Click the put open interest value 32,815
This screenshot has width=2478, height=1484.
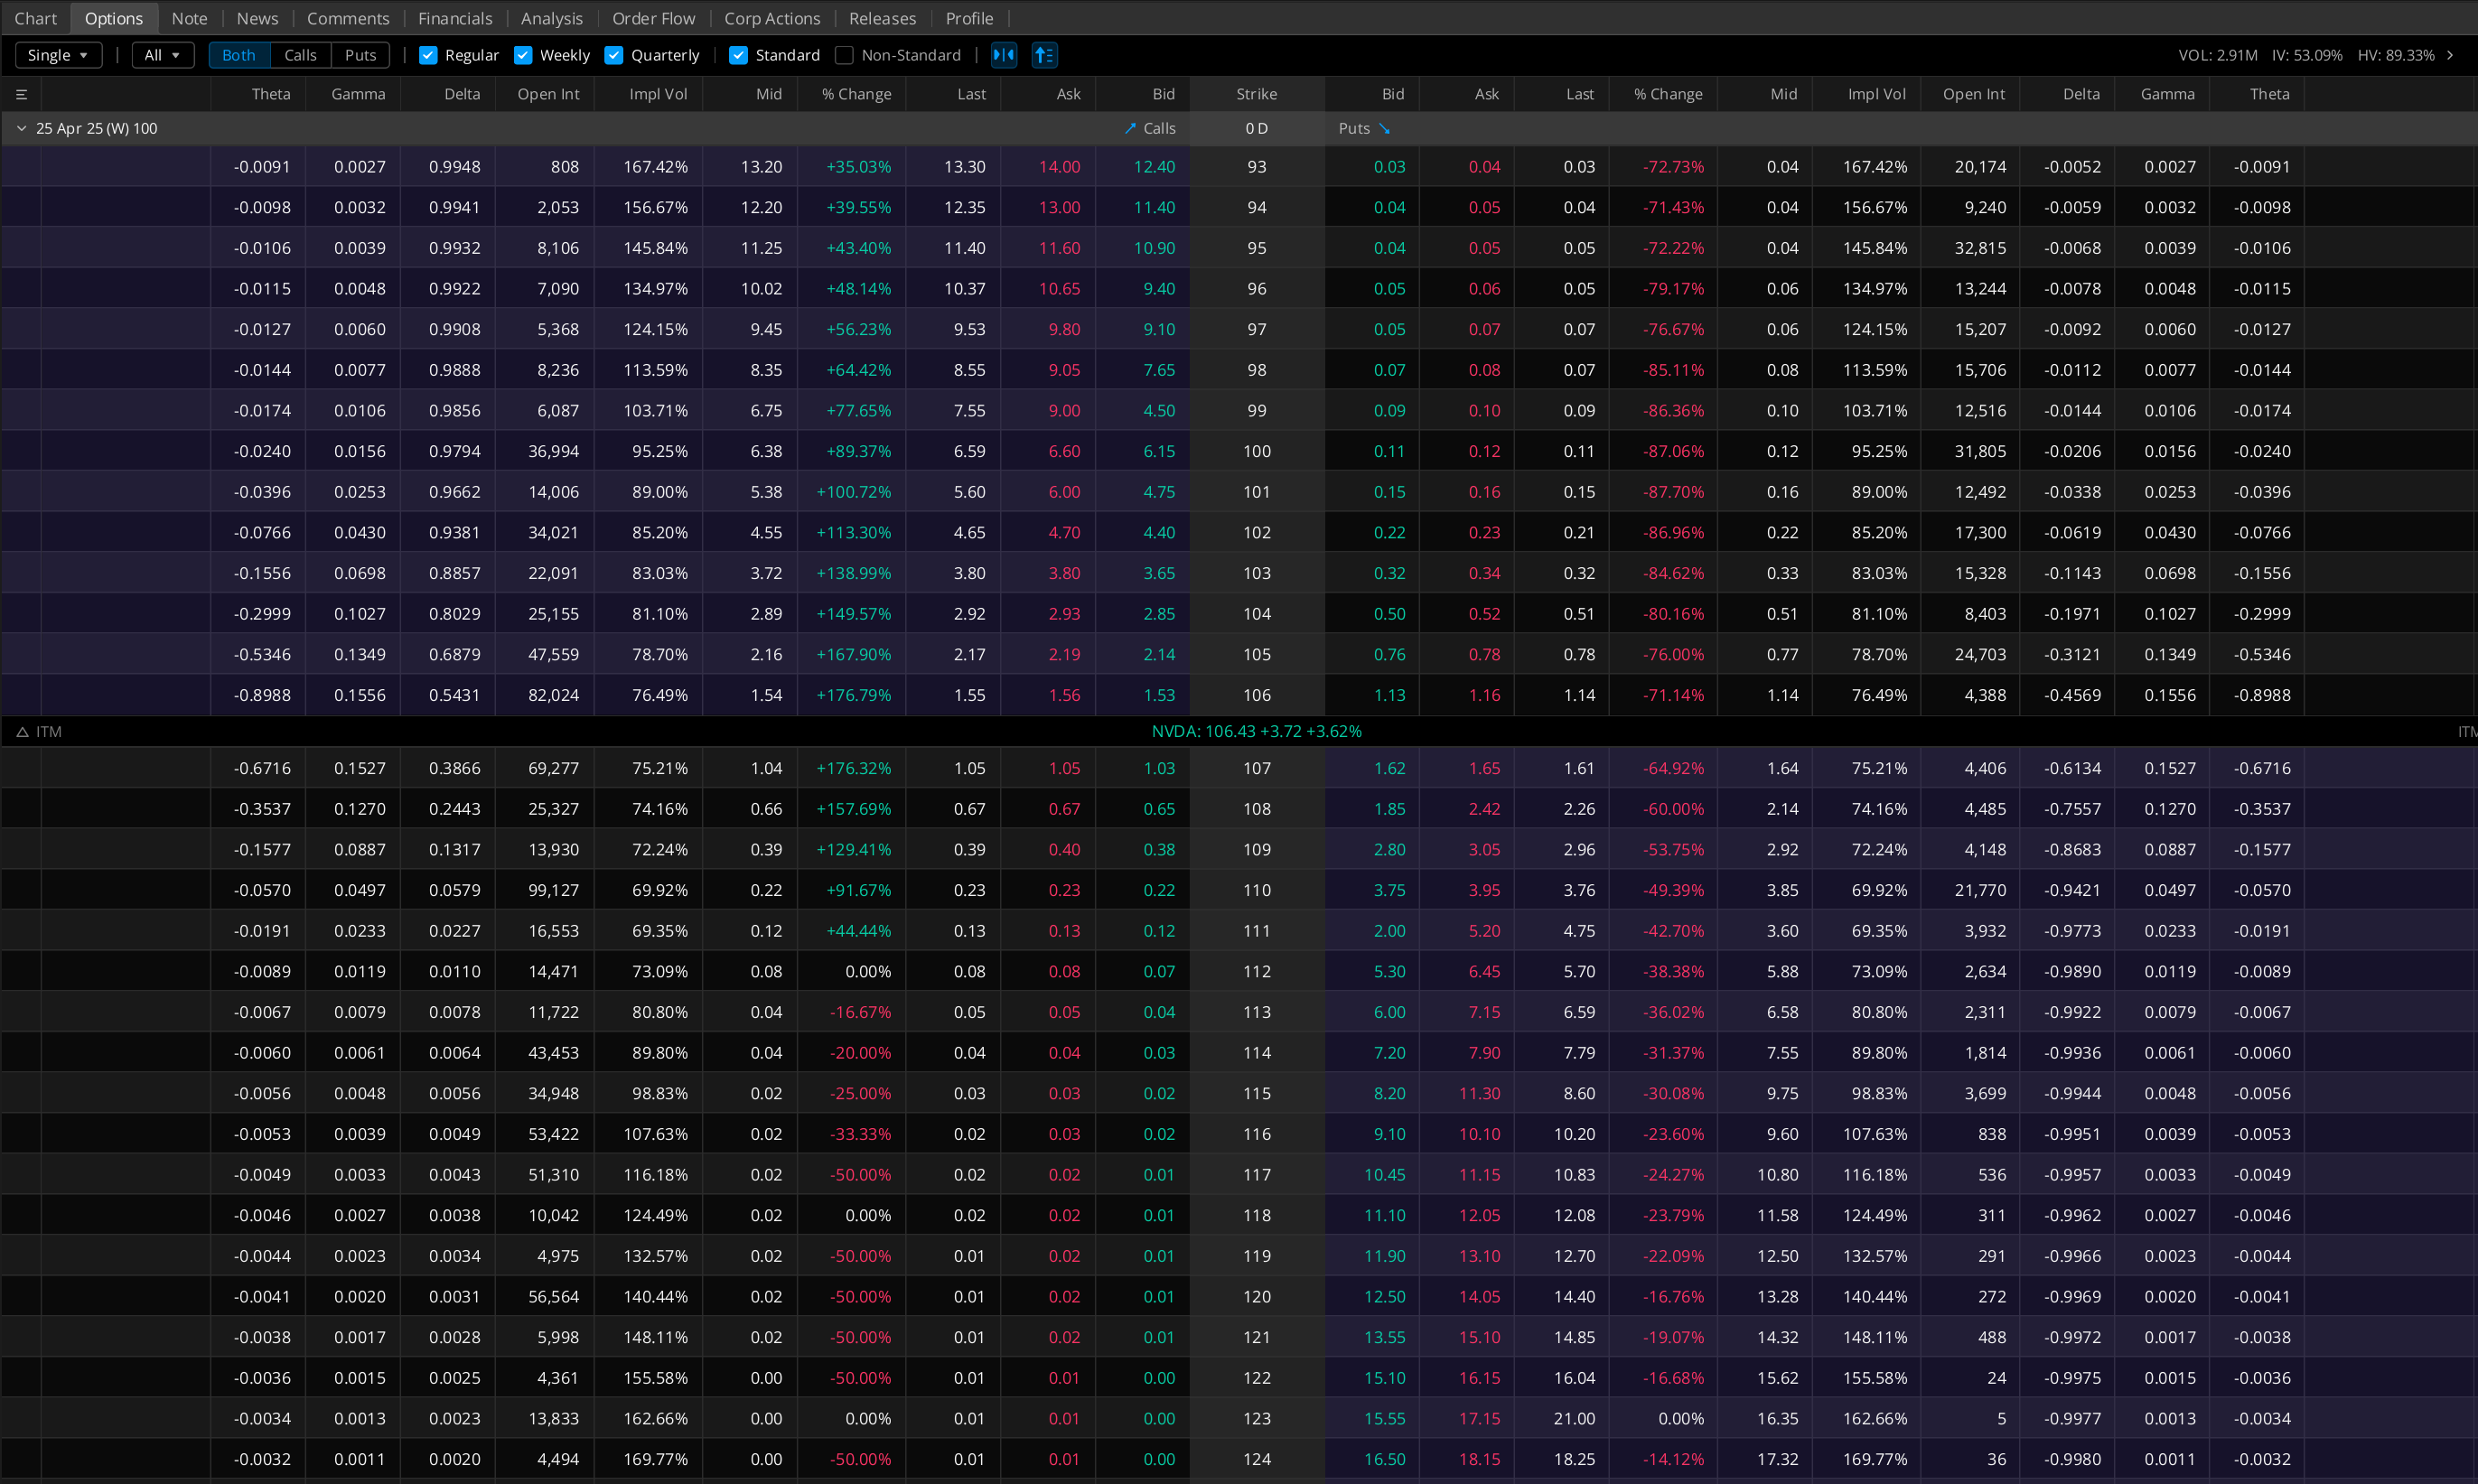coord(1980,248)
